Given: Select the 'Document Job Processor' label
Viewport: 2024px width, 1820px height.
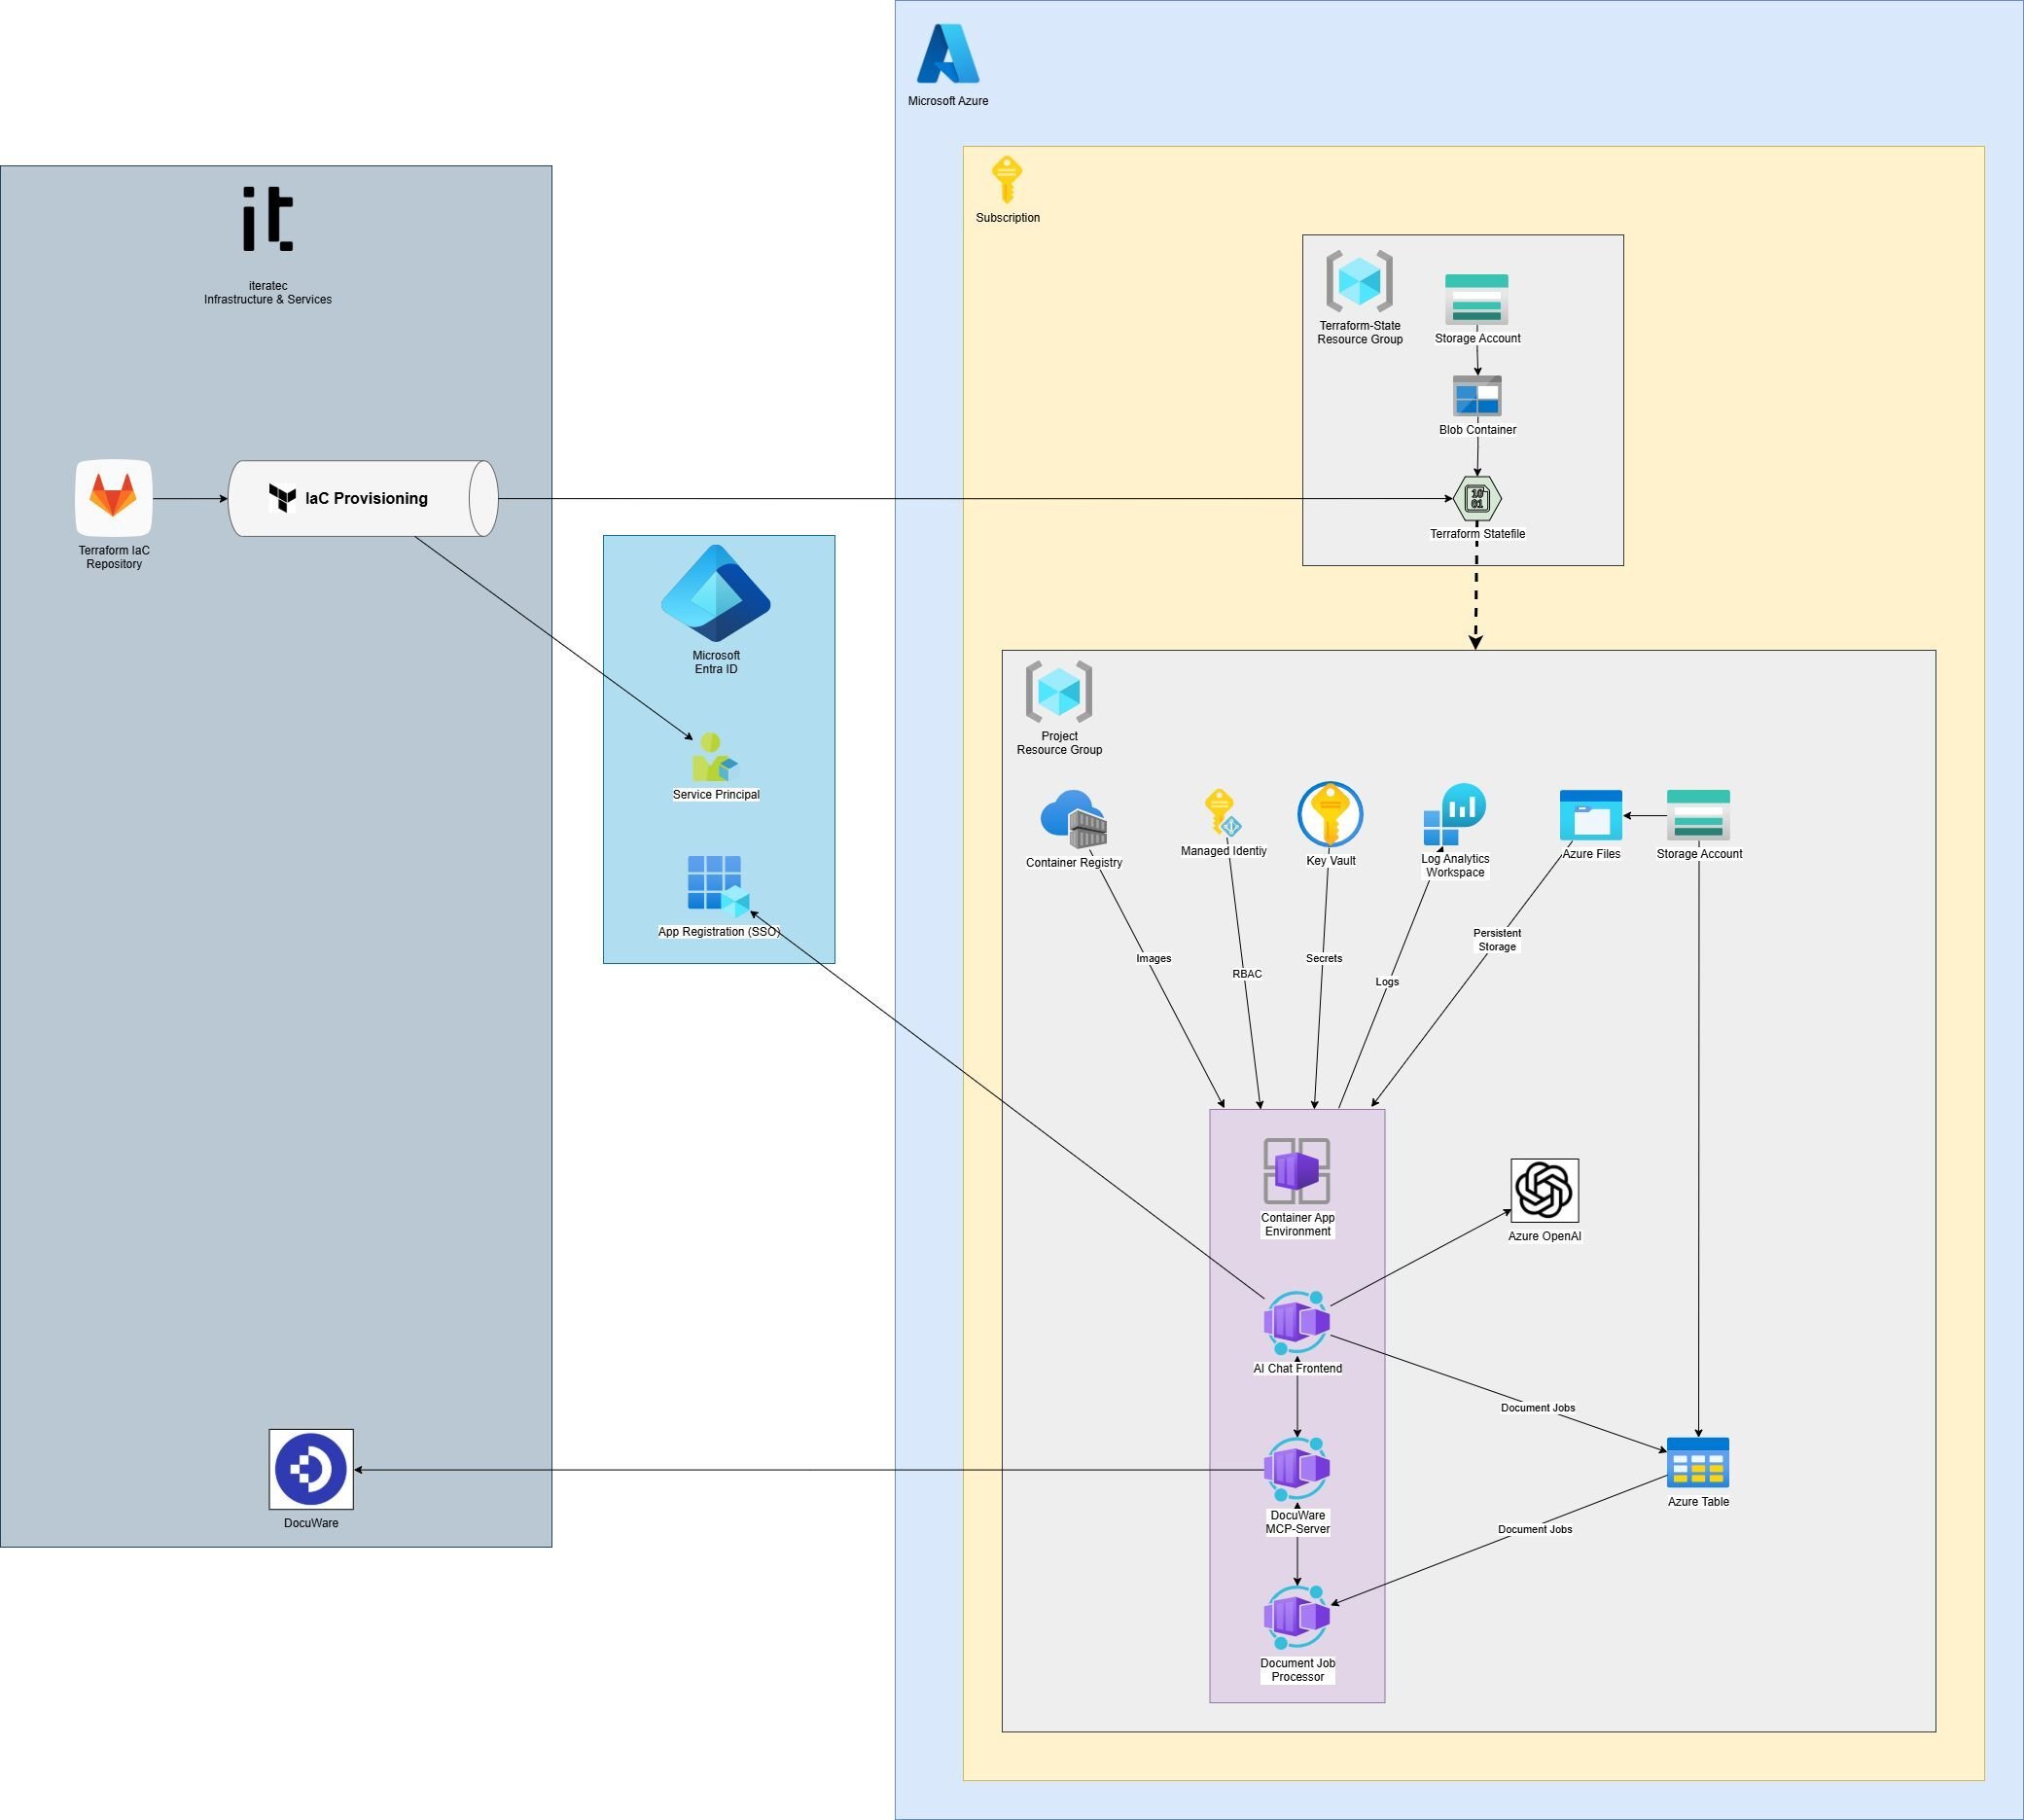Looking at the screenshot, I should point(1297,1670).
